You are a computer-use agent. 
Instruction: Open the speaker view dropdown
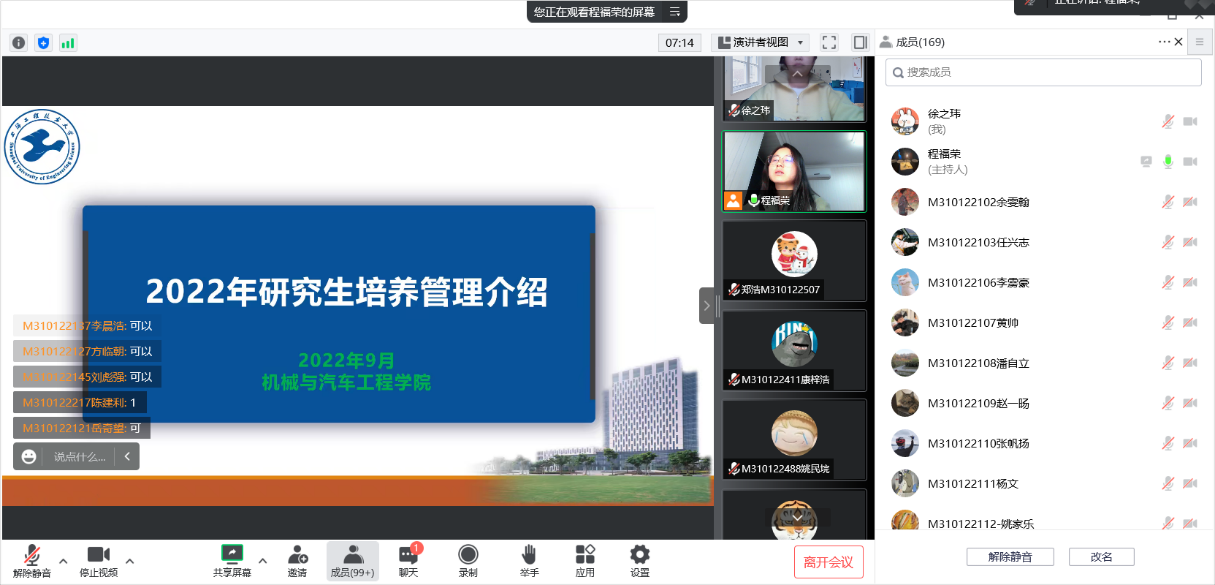click(x=760, y=42)
